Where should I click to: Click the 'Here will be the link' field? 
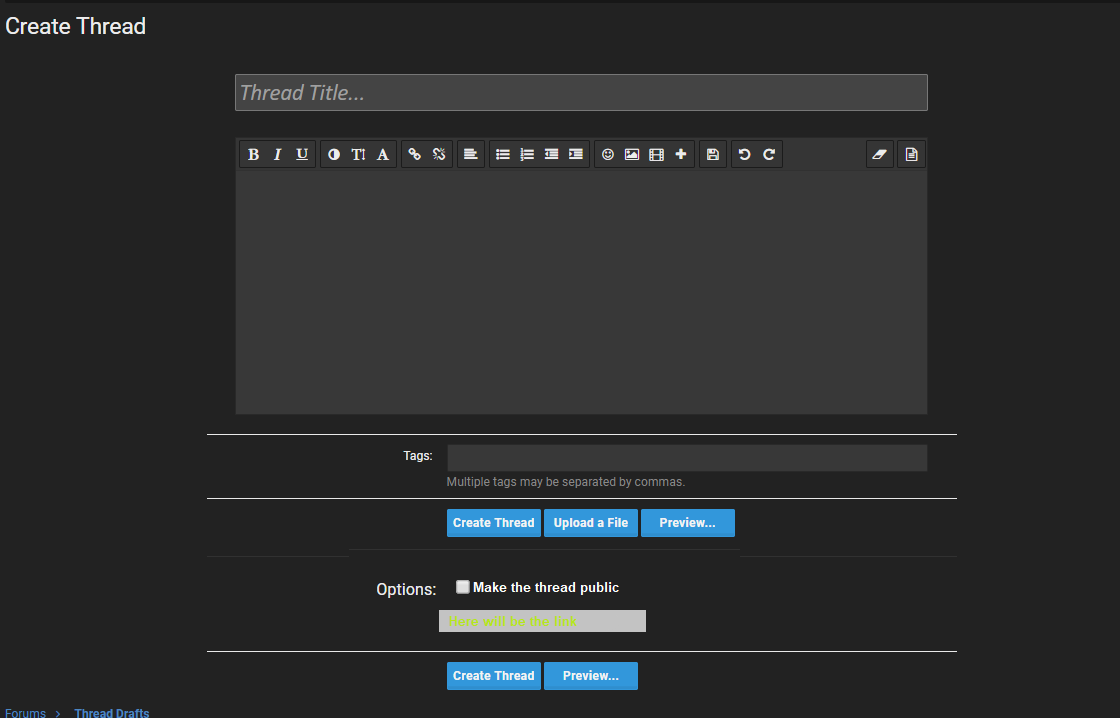[x=542, y=621]
